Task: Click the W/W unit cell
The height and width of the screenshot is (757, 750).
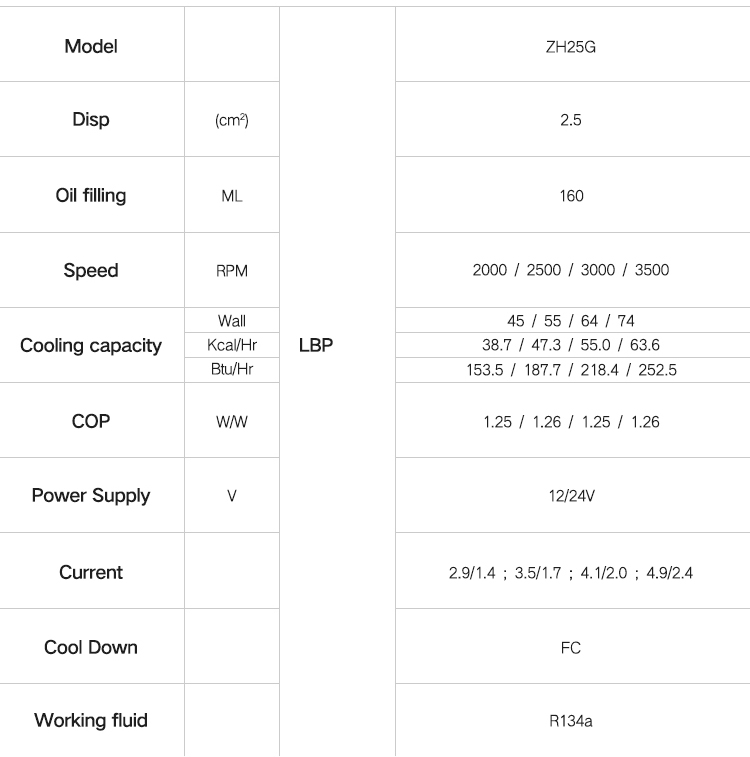Action: (x=232, y=421)
